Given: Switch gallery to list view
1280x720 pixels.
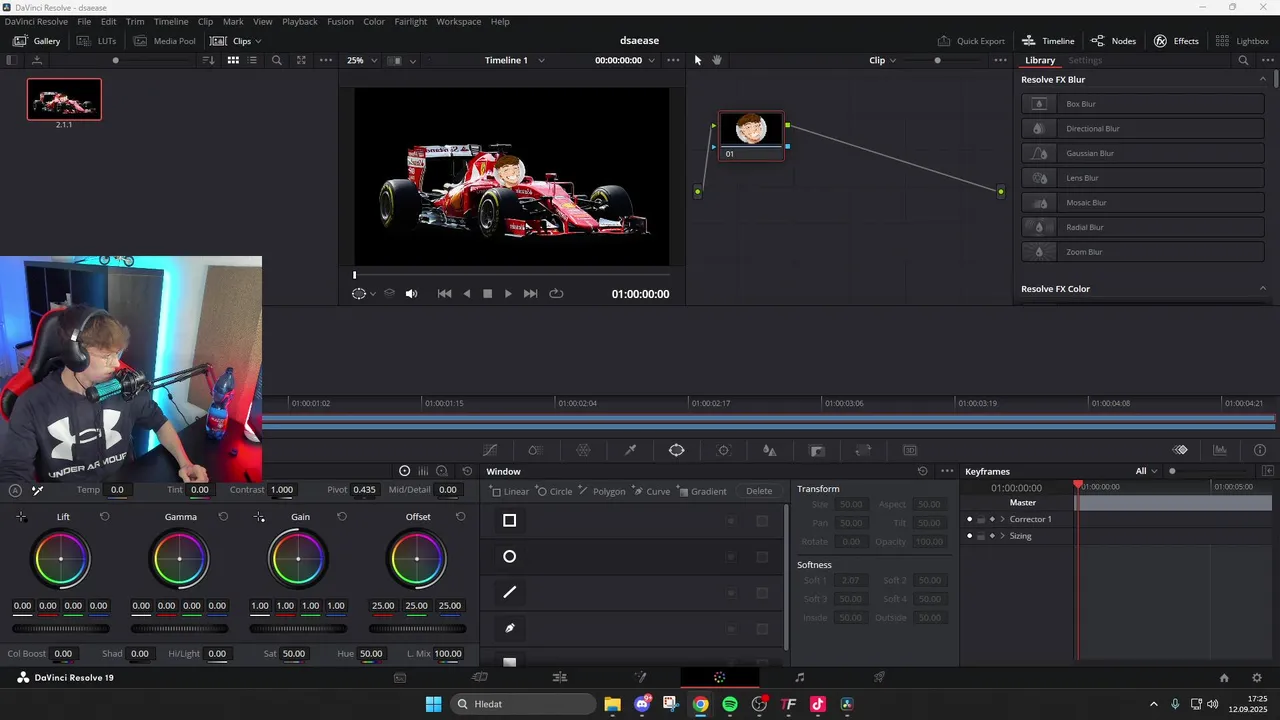Looking at the screenshot, I should click(x=252, y=60).
